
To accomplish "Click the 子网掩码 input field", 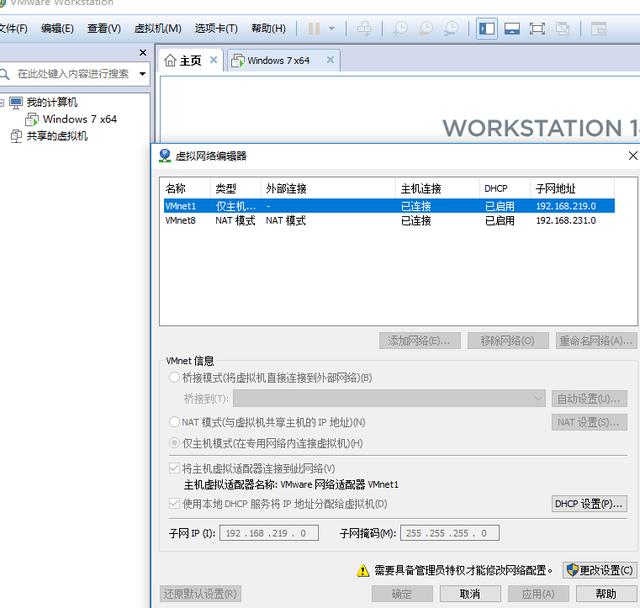I will [450, 533].
